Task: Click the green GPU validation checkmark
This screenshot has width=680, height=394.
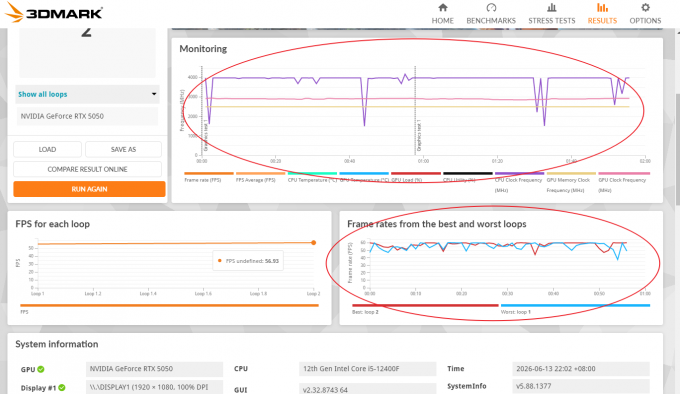Action: point(41,369)
